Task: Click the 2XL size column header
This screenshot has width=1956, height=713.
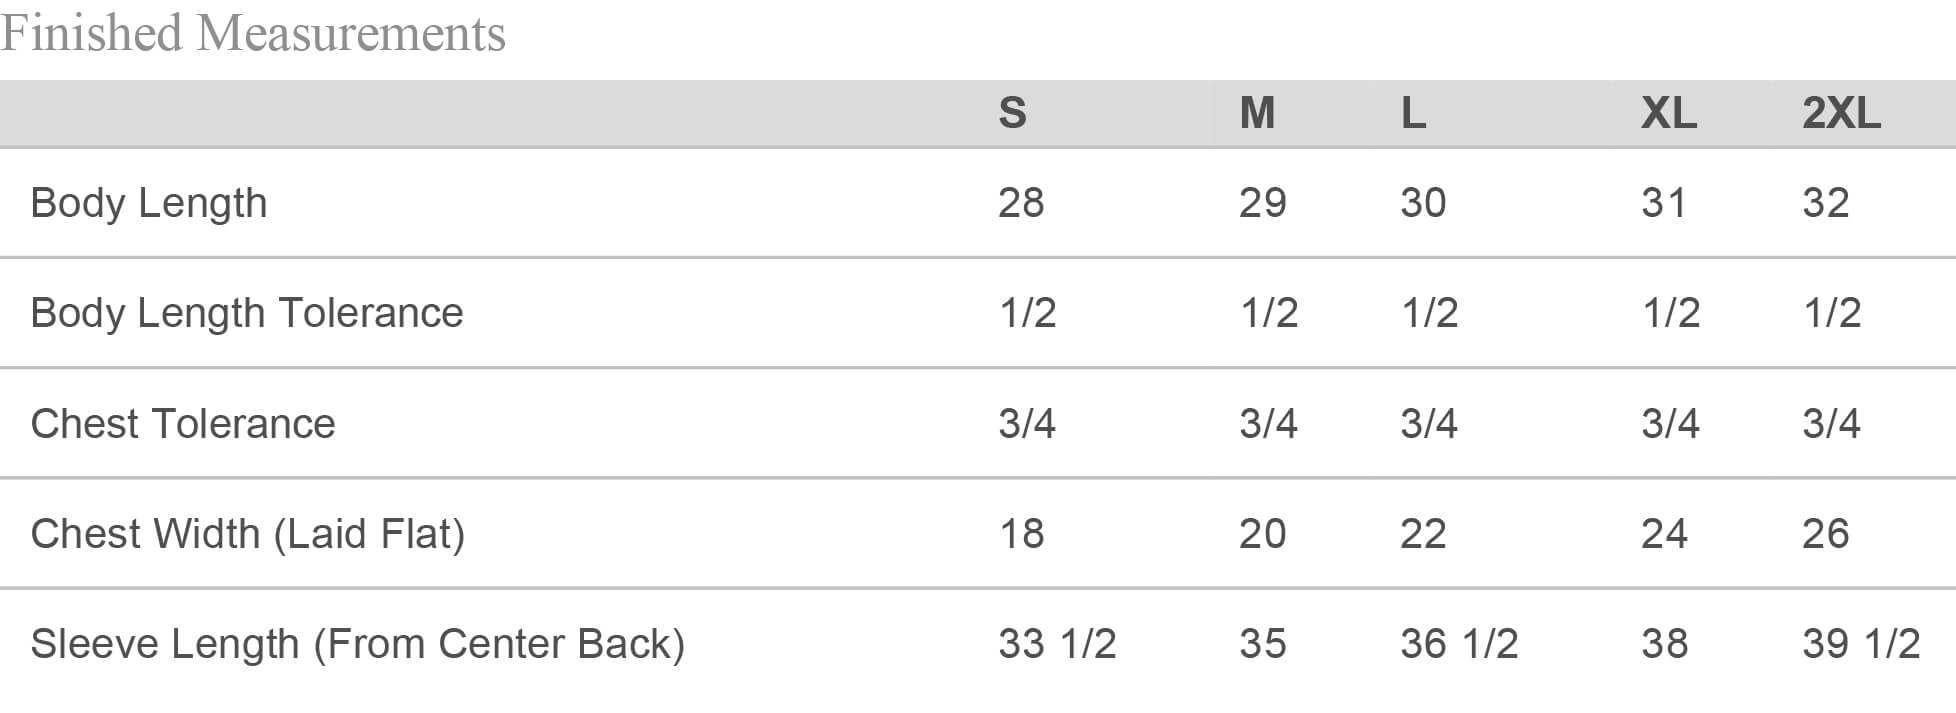Action: (1841, 112)
